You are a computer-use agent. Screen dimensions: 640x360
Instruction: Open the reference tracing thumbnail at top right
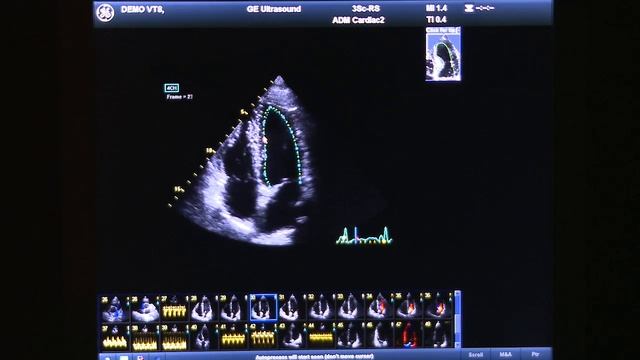coord(443,54)
